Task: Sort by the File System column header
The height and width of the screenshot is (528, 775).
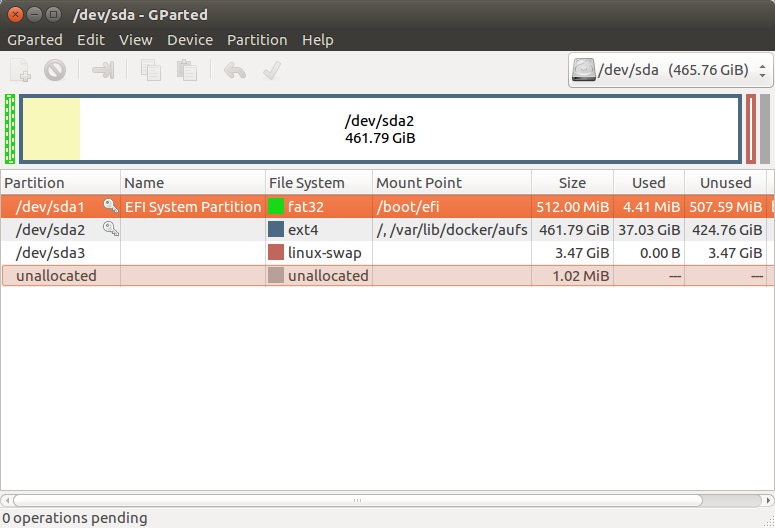Action: (319, 182)
